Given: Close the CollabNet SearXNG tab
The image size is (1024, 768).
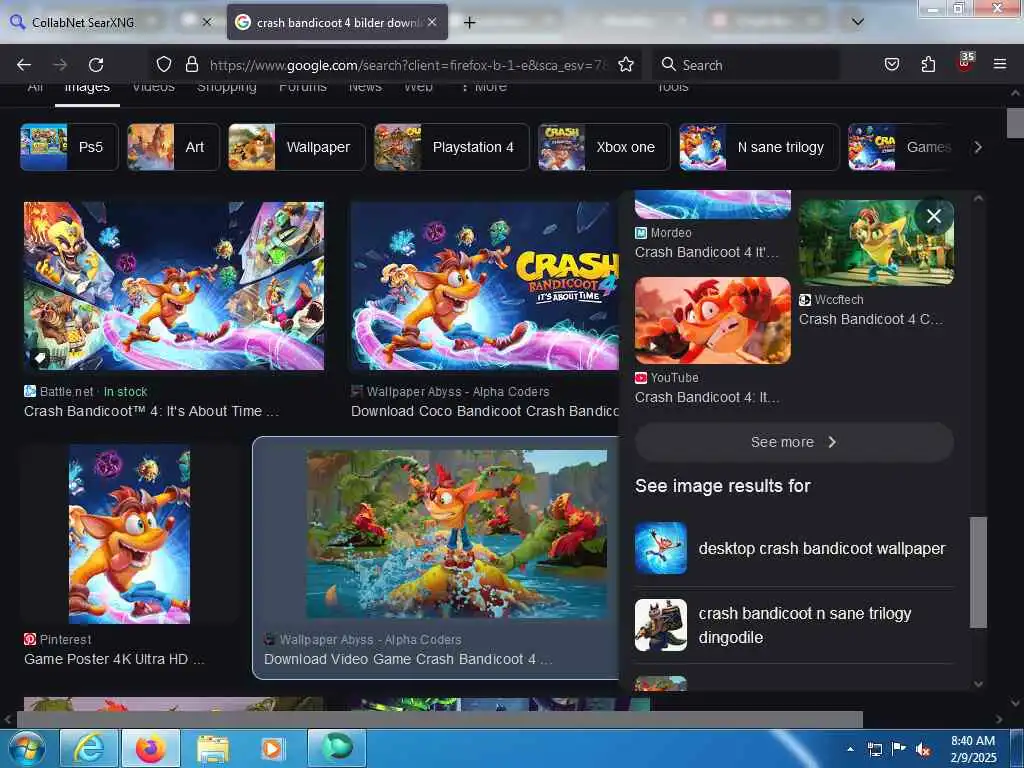Looking at the screenshot, I should 206,22.
